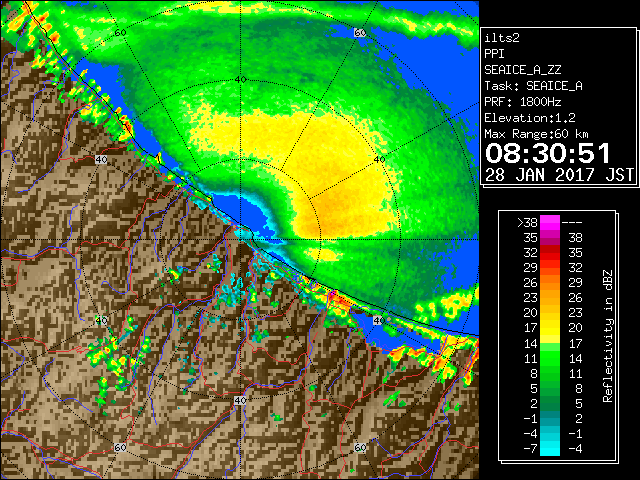Viewport: 640px width, 480px height.
Task: Click the green legend swatch beside left-column 8
Action: [x=550, y=373]
